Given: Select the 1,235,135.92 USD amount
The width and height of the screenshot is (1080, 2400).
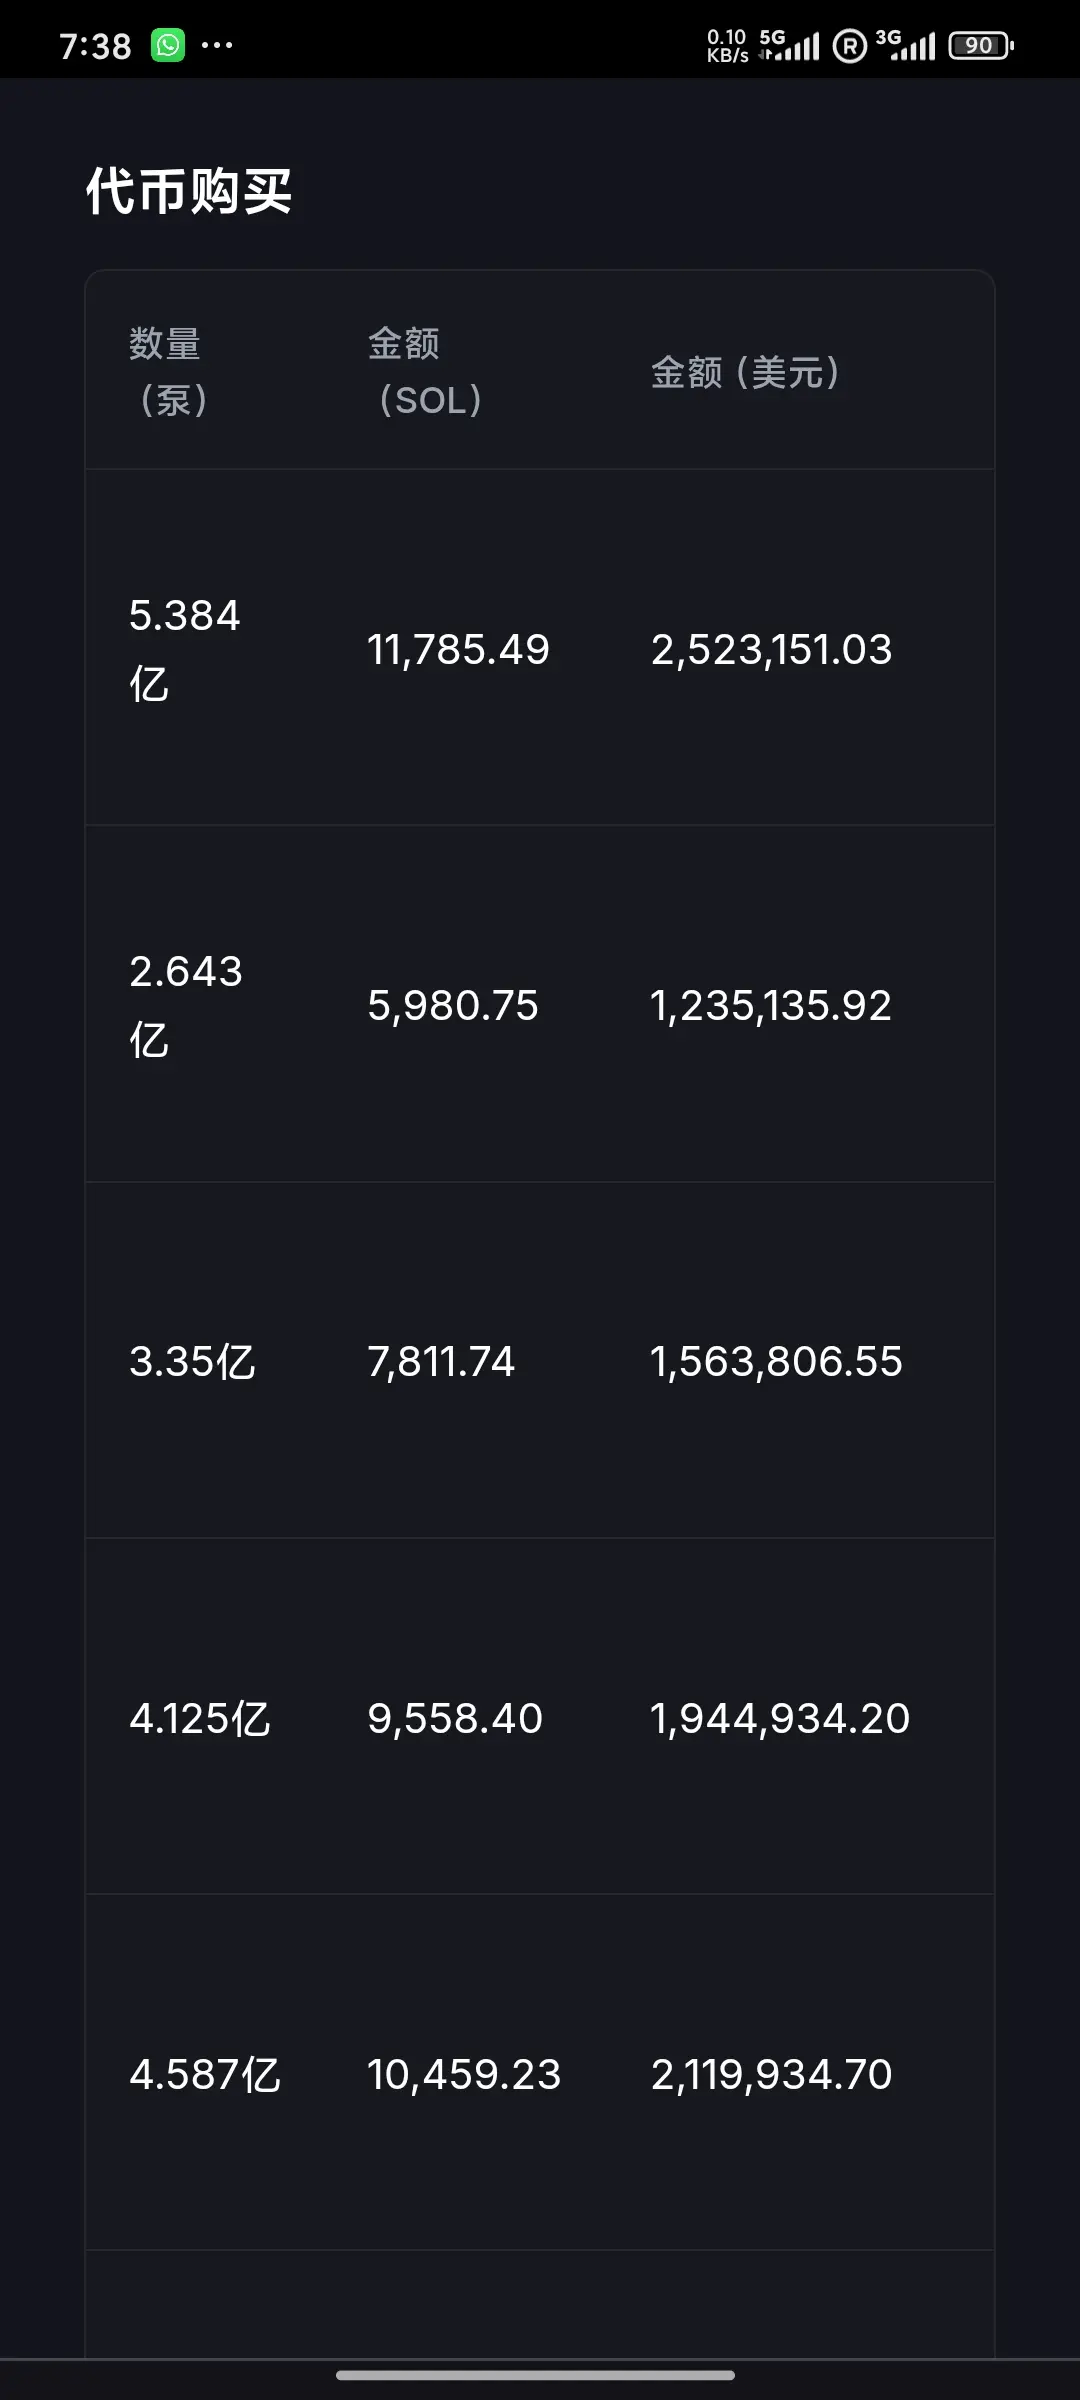Looking at the screenshot, I should 770,1006.
